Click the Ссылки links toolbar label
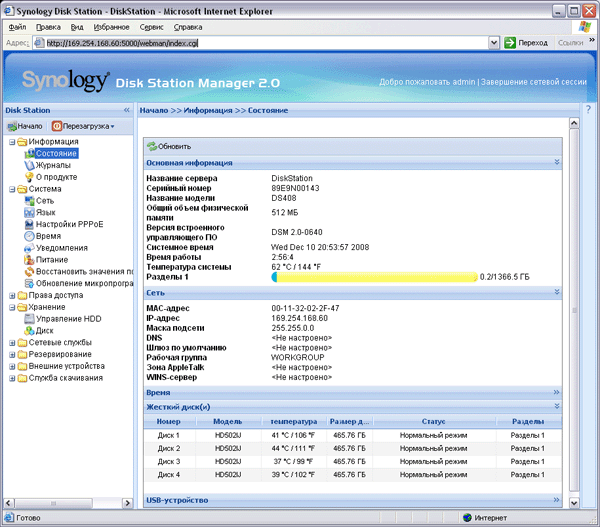 (x=571, y=43)
